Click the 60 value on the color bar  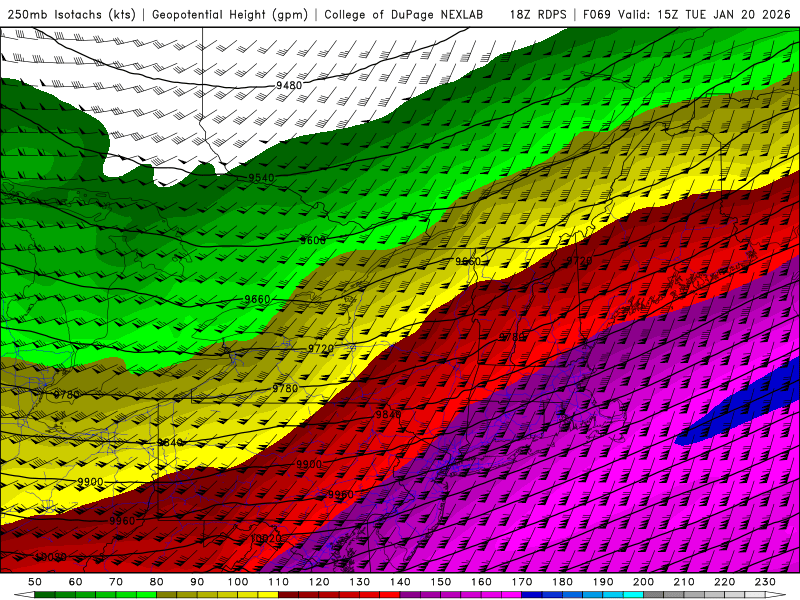75,582
